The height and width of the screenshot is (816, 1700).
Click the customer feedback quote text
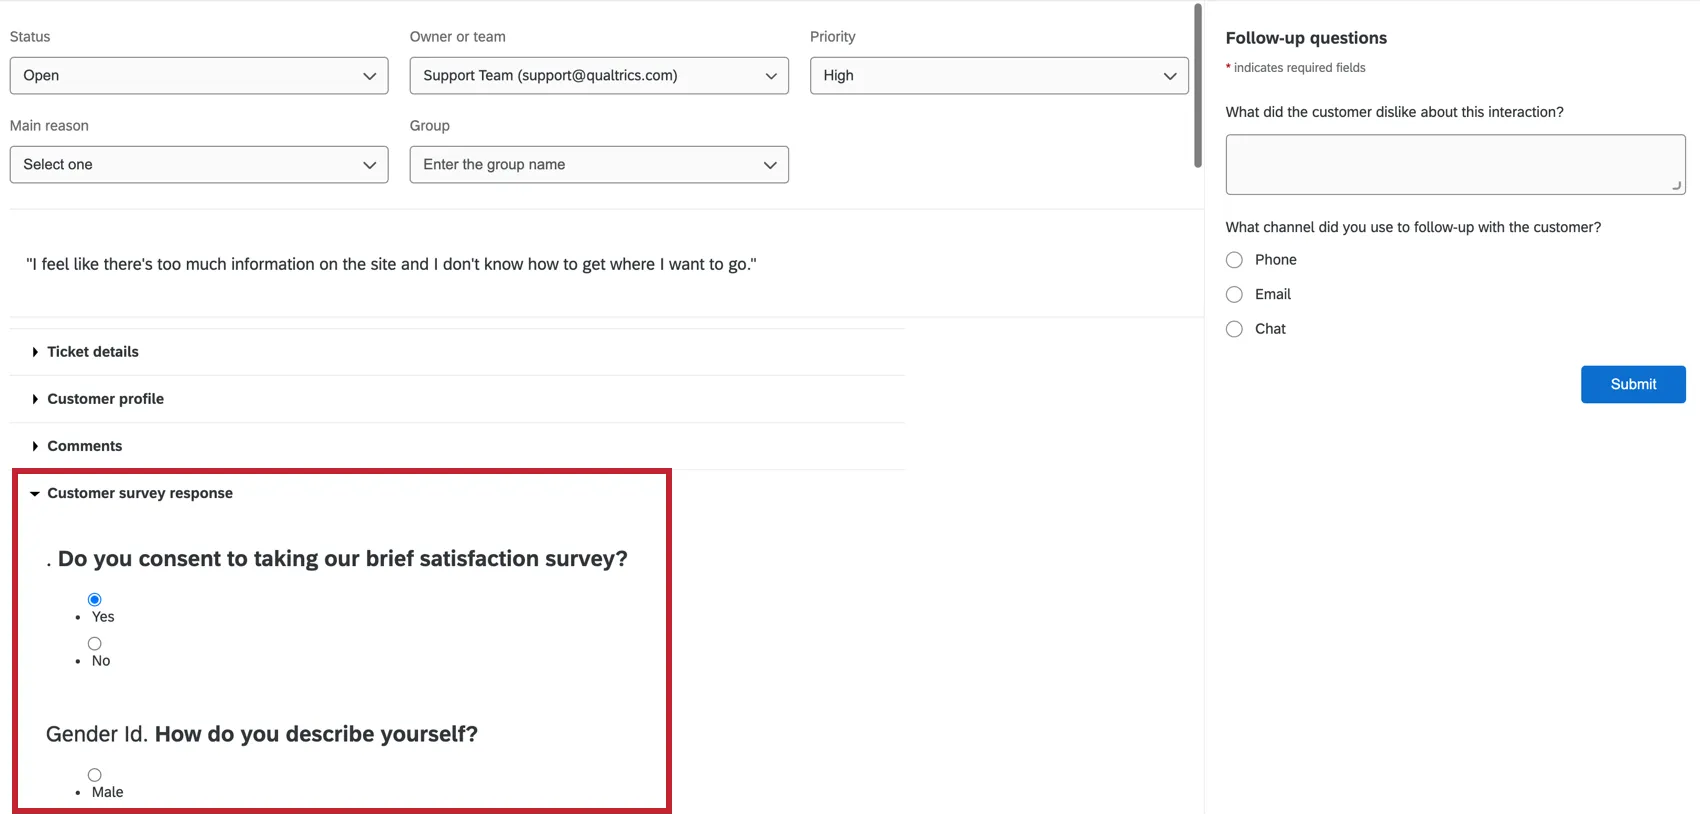pyautogui.click(x=391, y=264)
